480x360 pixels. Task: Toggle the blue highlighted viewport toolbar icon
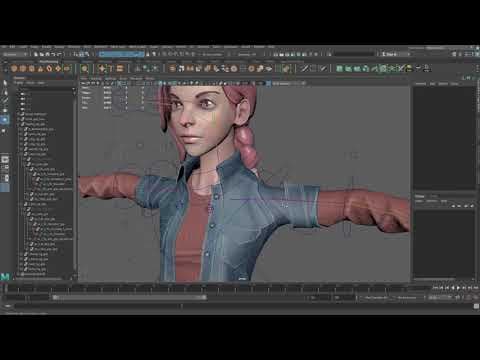(x=269, y=83)
